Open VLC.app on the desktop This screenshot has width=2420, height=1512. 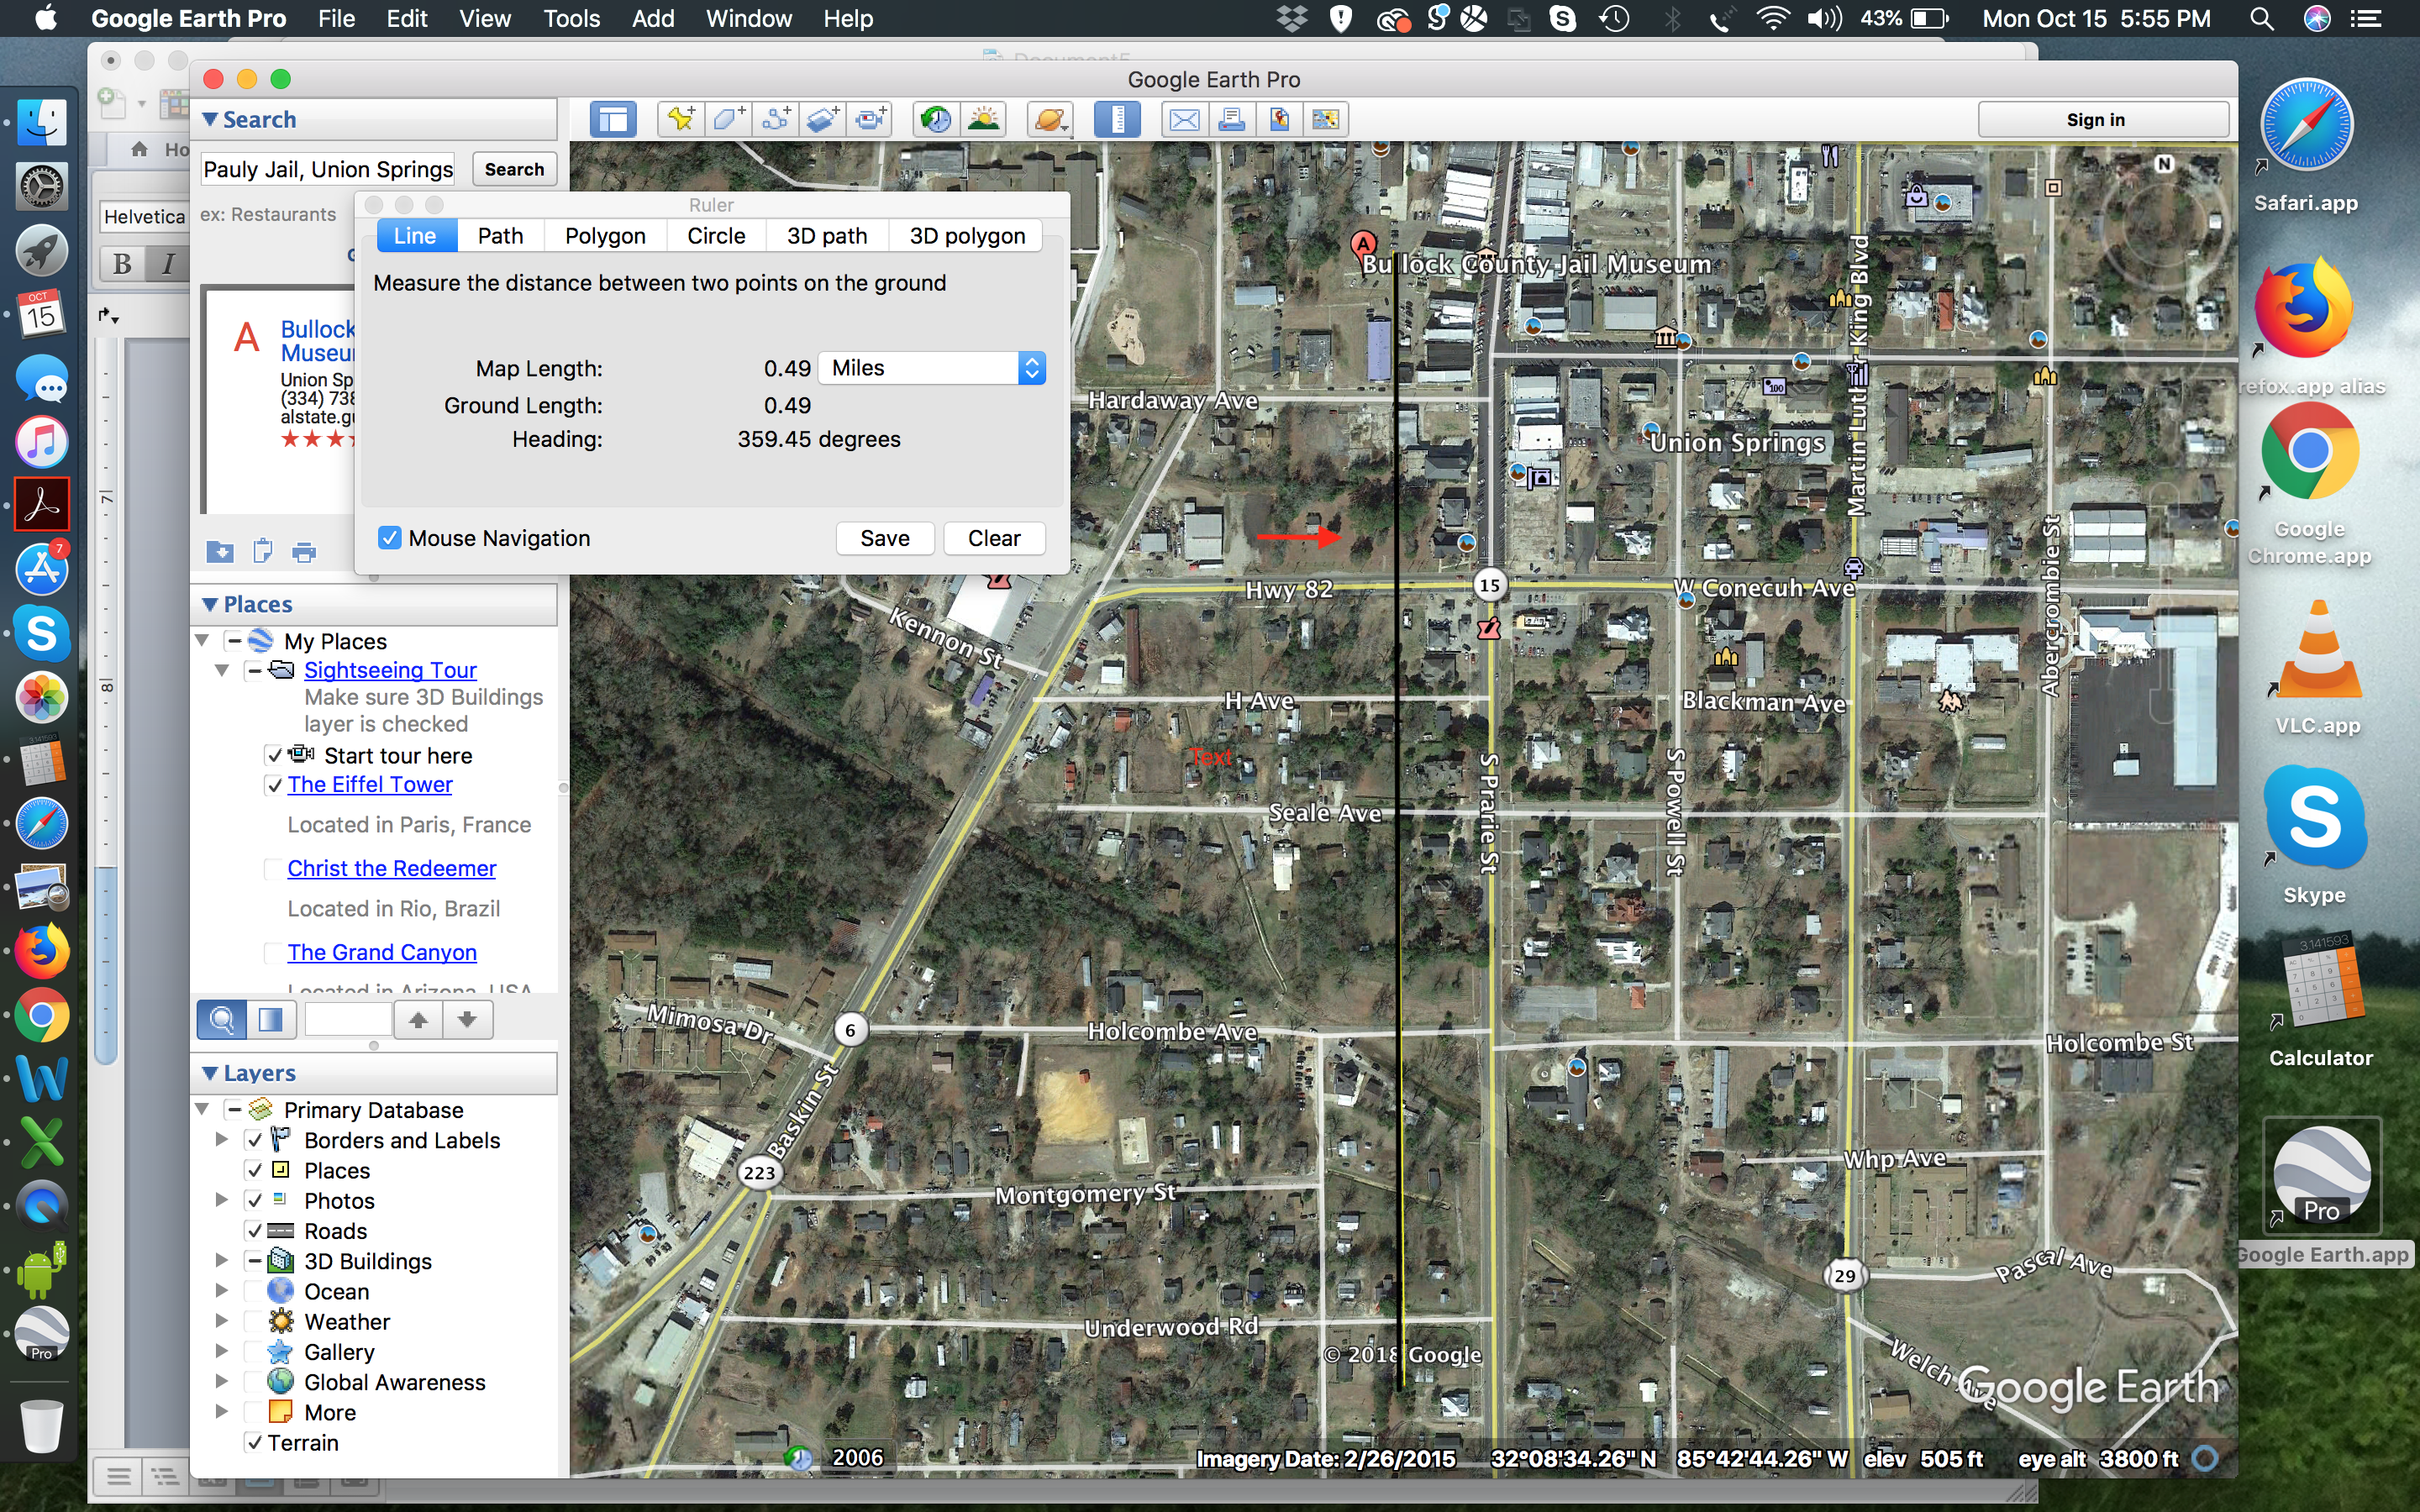tap(2318, 650)
